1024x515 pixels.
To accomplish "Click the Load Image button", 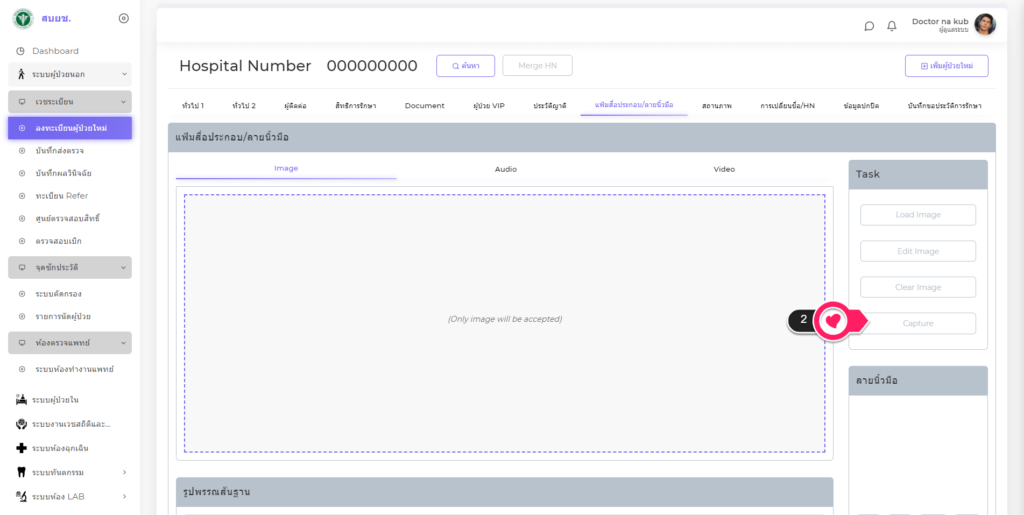I will click(x=917, y=215).
